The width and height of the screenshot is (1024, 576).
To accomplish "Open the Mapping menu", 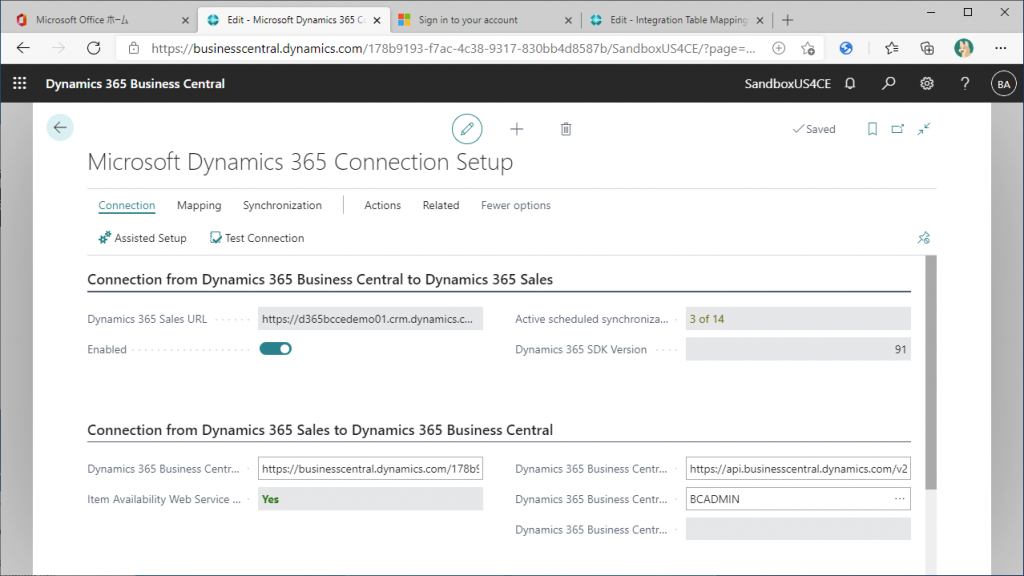I will coord(199,205).
